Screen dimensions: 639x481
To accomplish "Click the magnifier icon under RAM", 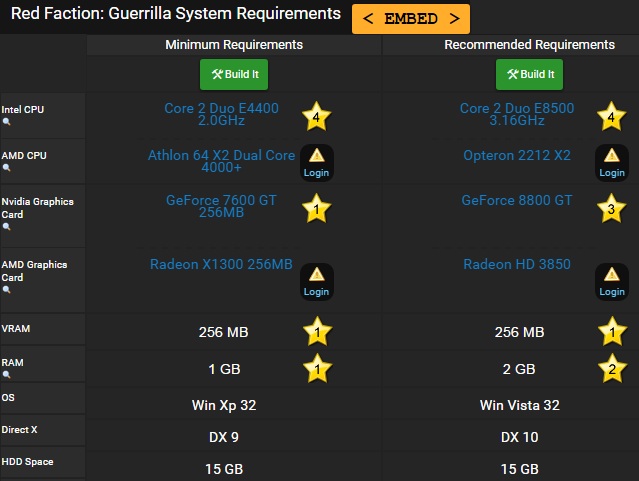I will coord(7,375).
